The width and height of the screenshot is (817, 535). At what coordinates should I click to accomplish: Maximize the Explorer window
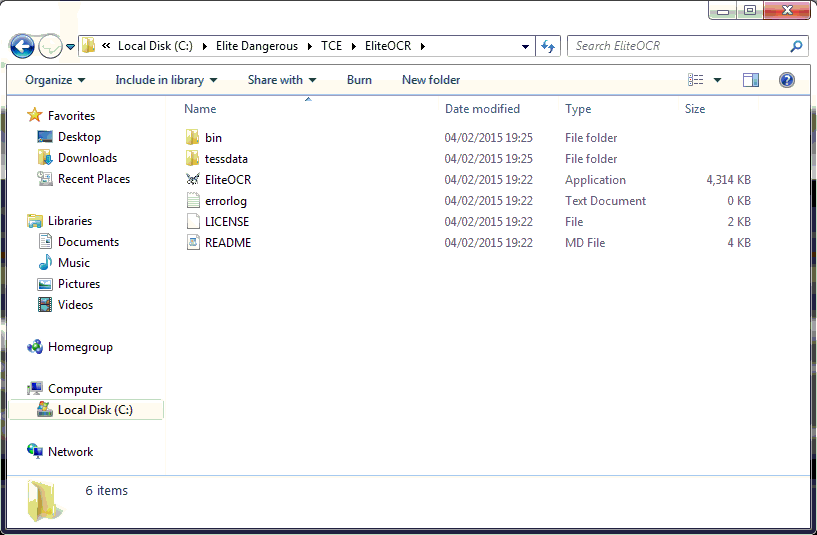pos(750,10)
